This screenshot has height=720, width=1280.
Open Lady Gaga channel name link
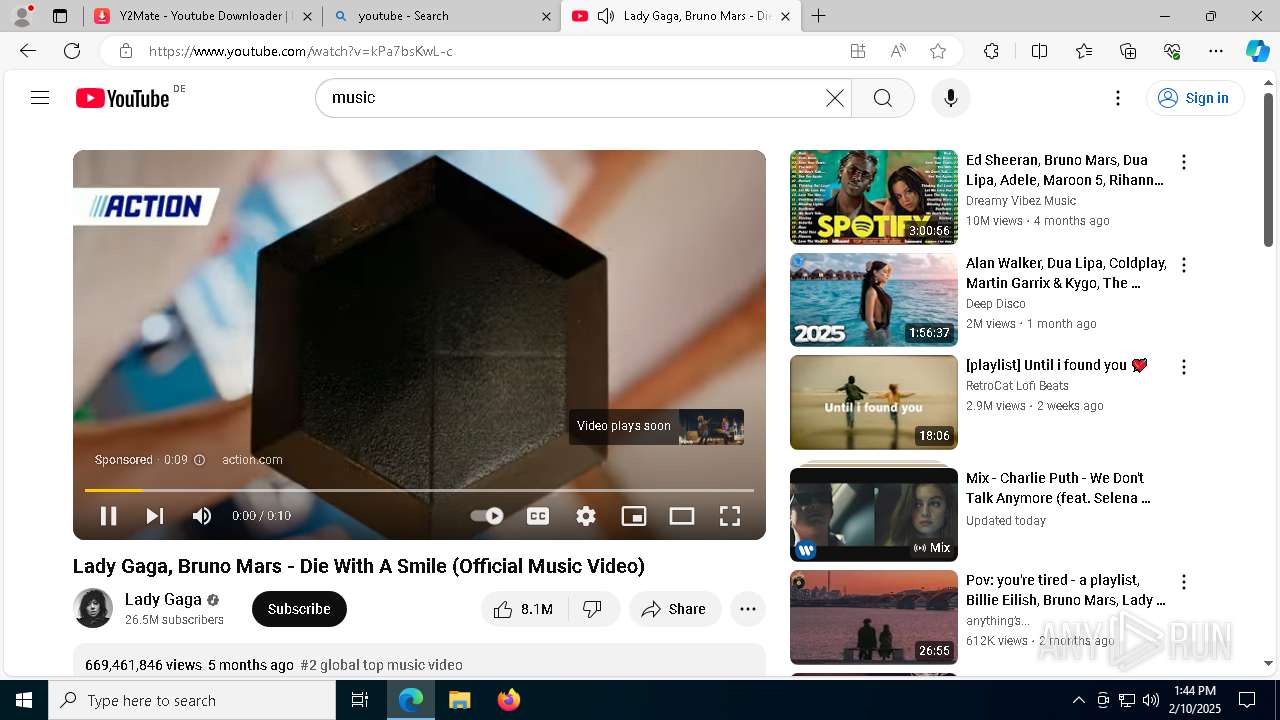(x=163, y=599)
